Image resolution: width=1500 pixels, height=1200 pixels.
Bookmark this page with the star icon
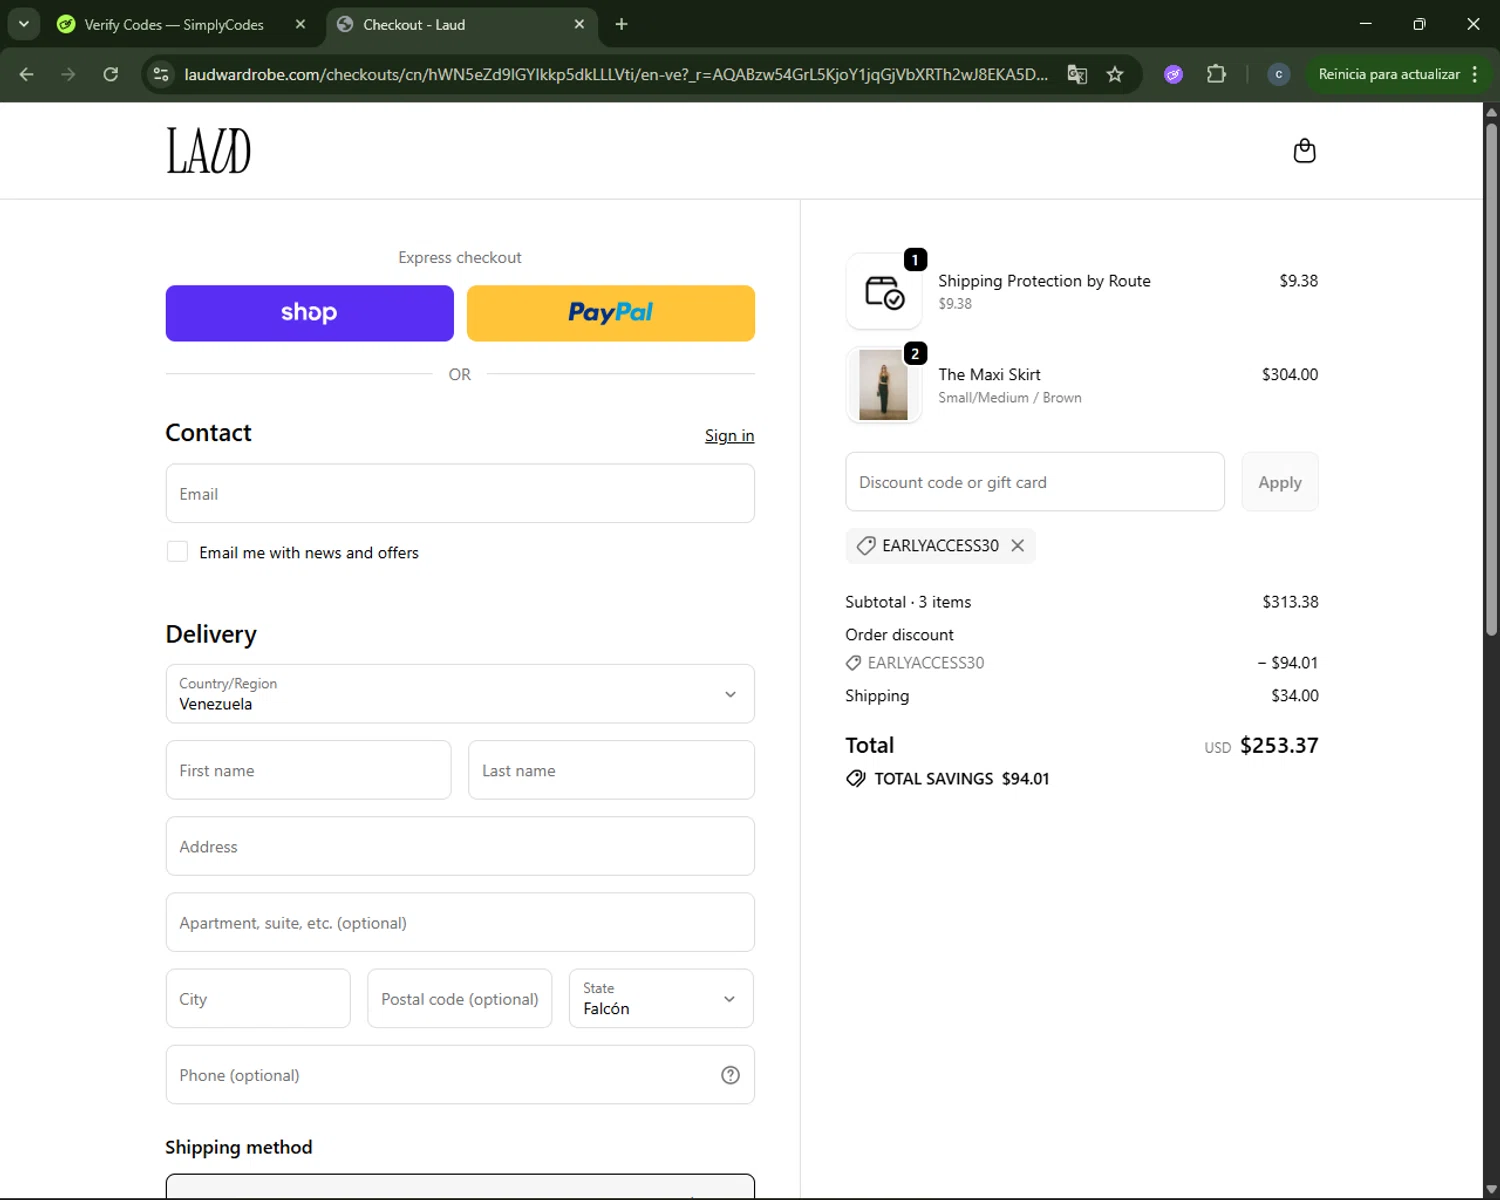(x=1115, y=74)
